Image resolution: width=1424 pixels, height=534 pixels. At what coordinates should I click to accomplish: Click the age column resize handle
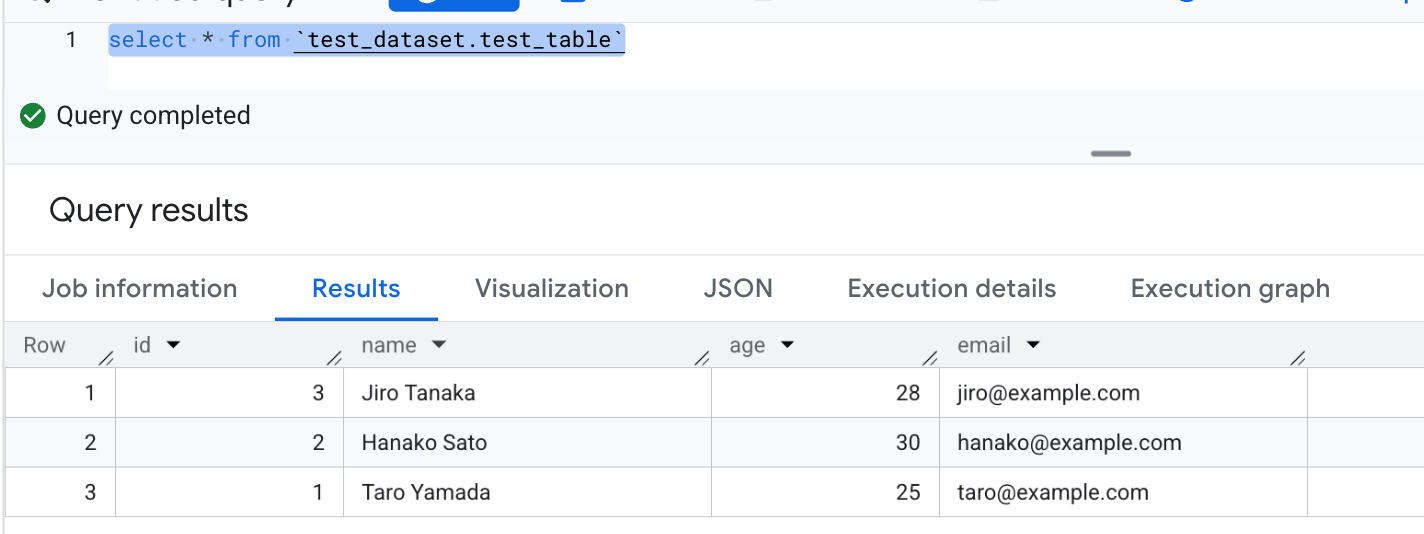[x=930, y=357]
